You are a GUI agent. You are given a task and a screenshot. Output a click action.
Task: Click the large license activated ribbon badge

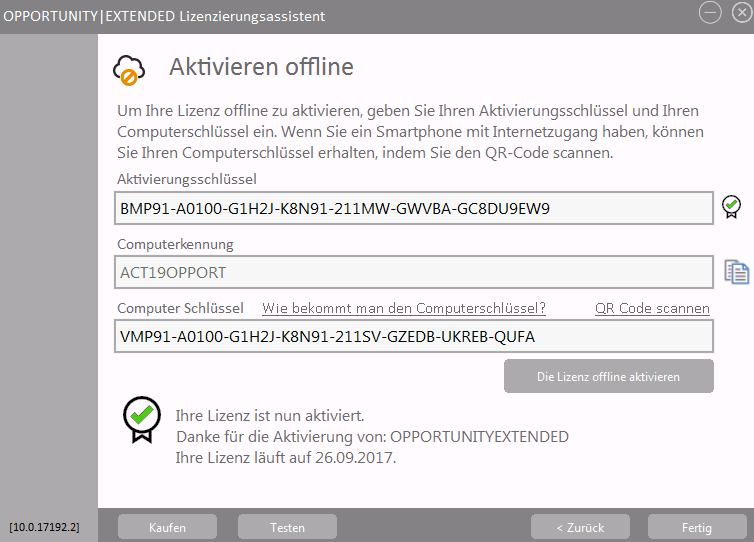click(141, 419)
